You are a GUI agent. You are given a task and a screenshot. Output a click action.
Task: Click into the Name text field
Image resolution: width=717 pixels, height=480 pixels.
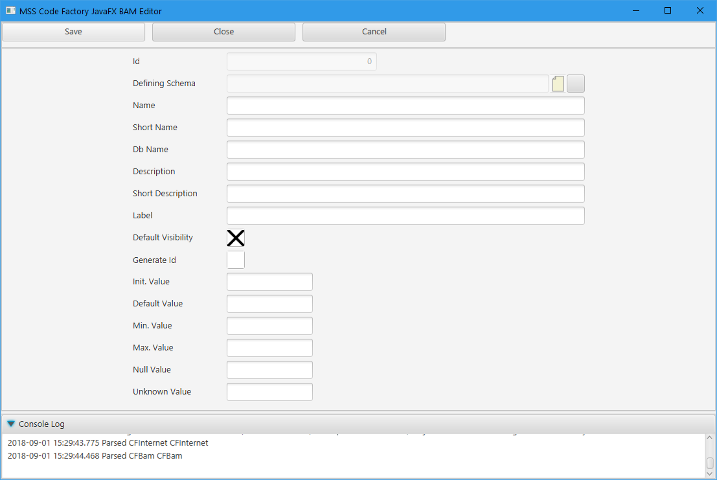[x=405, y=106]
